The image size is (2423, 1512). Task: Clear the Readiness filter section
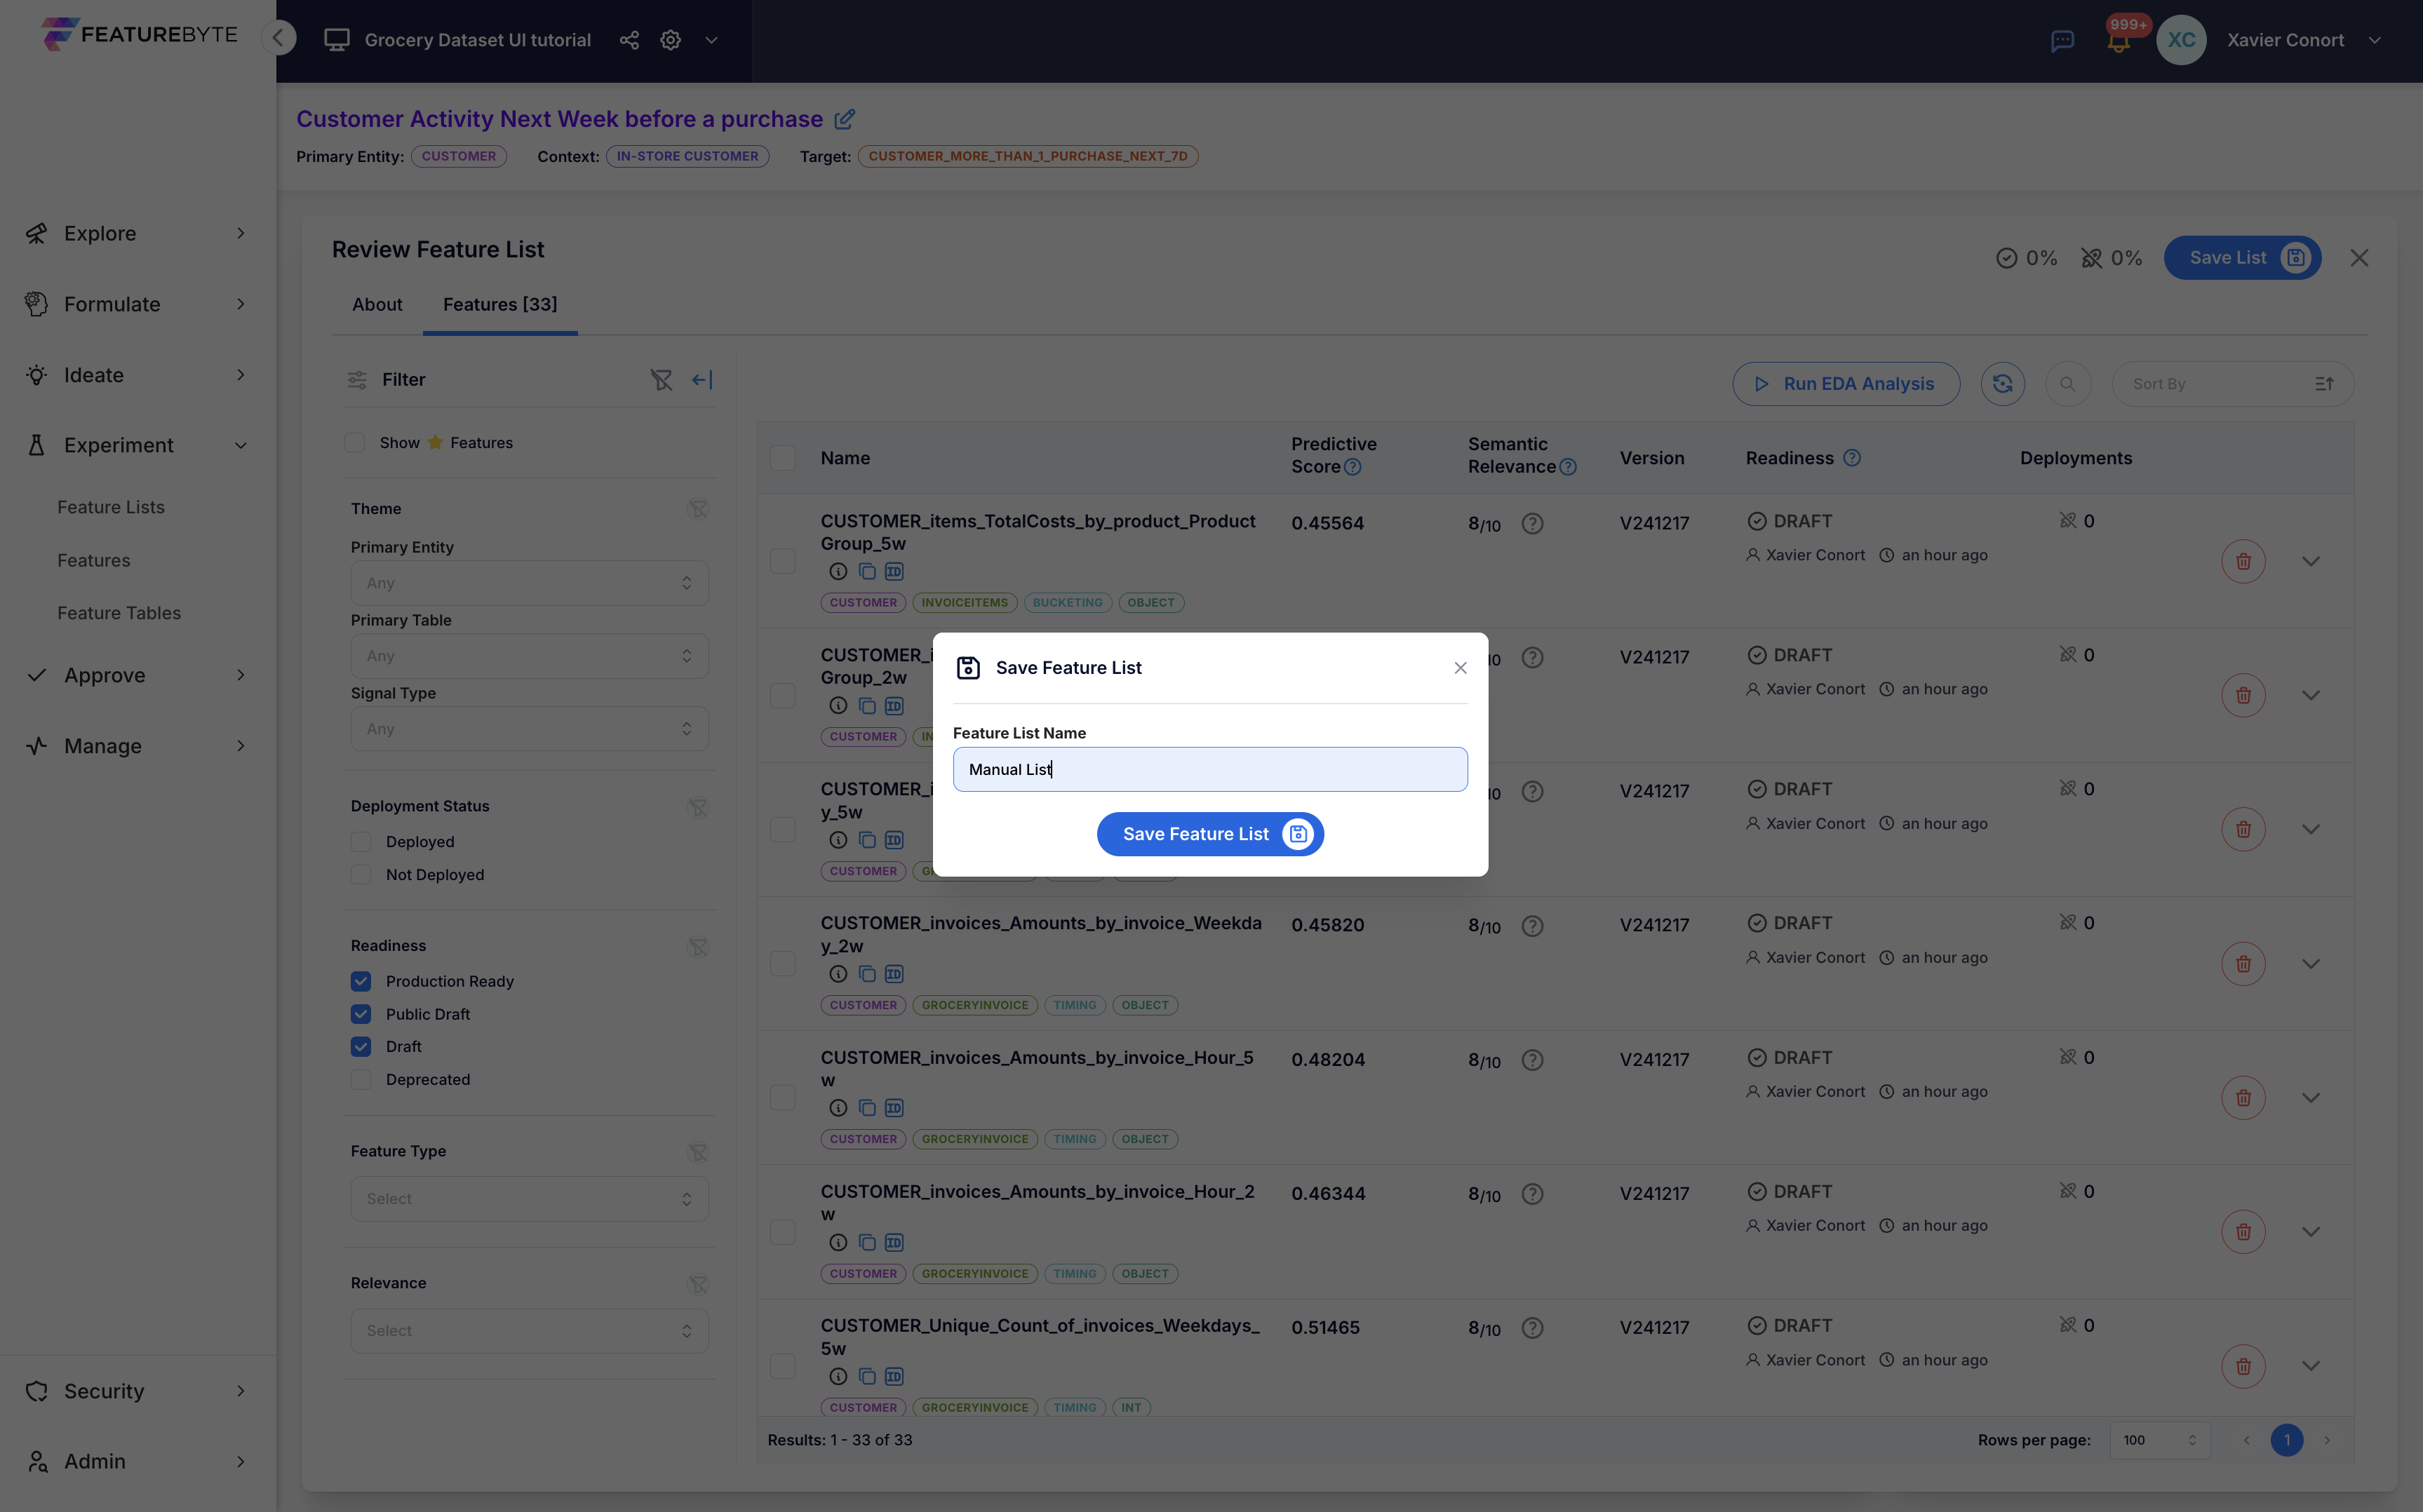pos(698,946)
